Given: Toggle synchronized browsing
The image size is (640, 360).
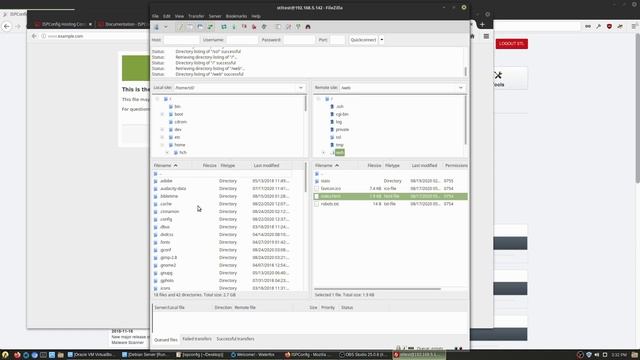Looking at the screenshot, I should click(298, 27).
